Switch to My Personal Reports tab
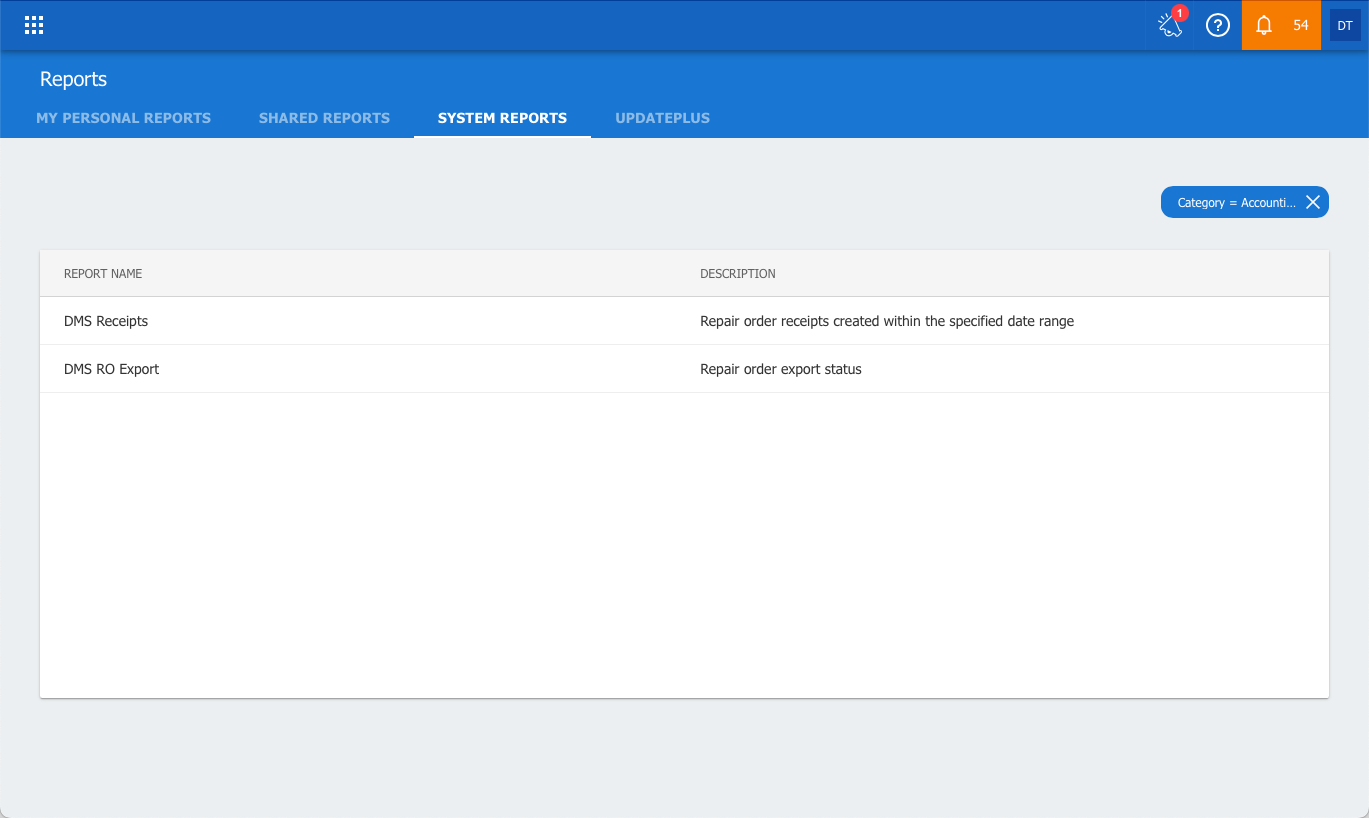 click(123, 118)
